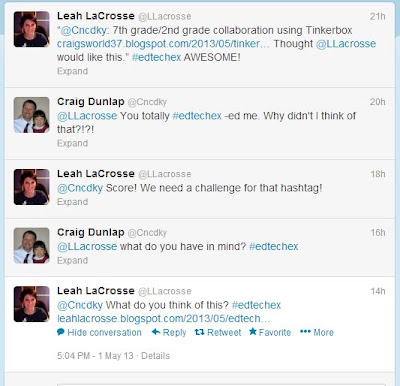
Task: Open Craig Dunlap's avatar on 20h tweet
Action: [32, 115]
